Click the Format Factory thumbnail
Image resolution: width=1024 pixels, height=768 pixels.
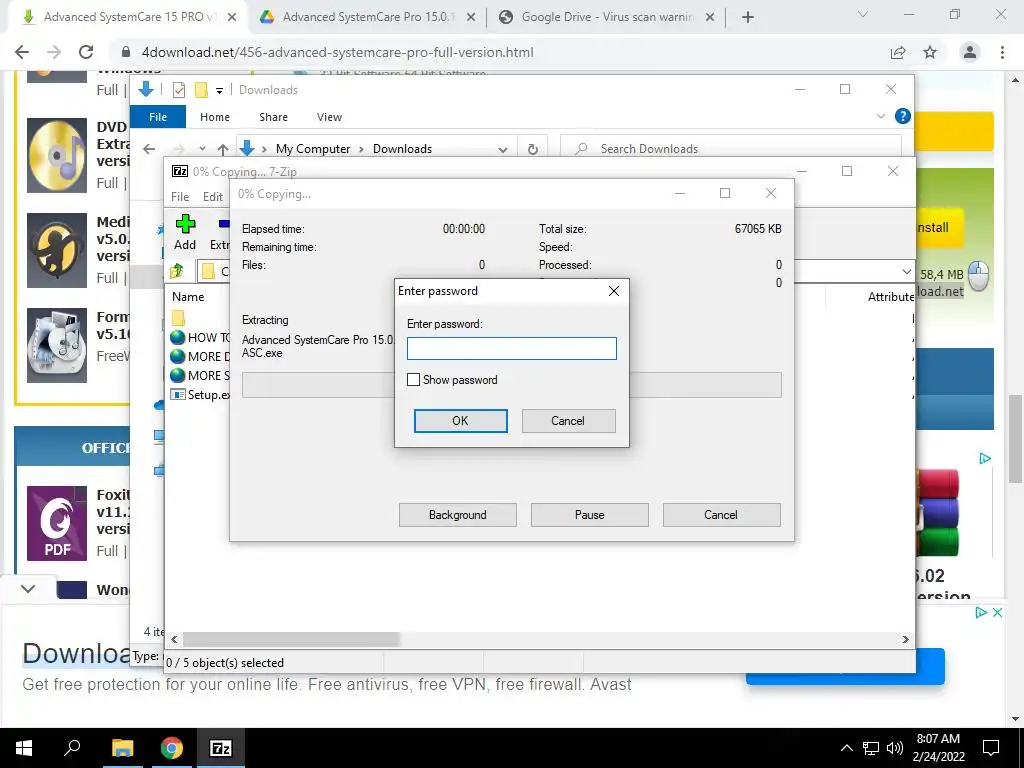click(x=57, y=345)
